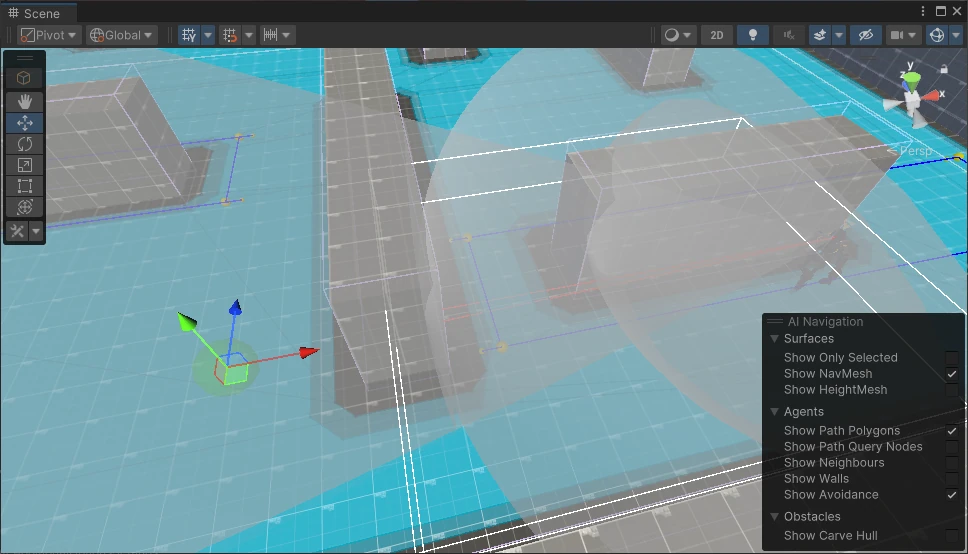Enable Show Path Query Nodes checkbox
The width and height of the screenshot is (968, 554).
952,447
